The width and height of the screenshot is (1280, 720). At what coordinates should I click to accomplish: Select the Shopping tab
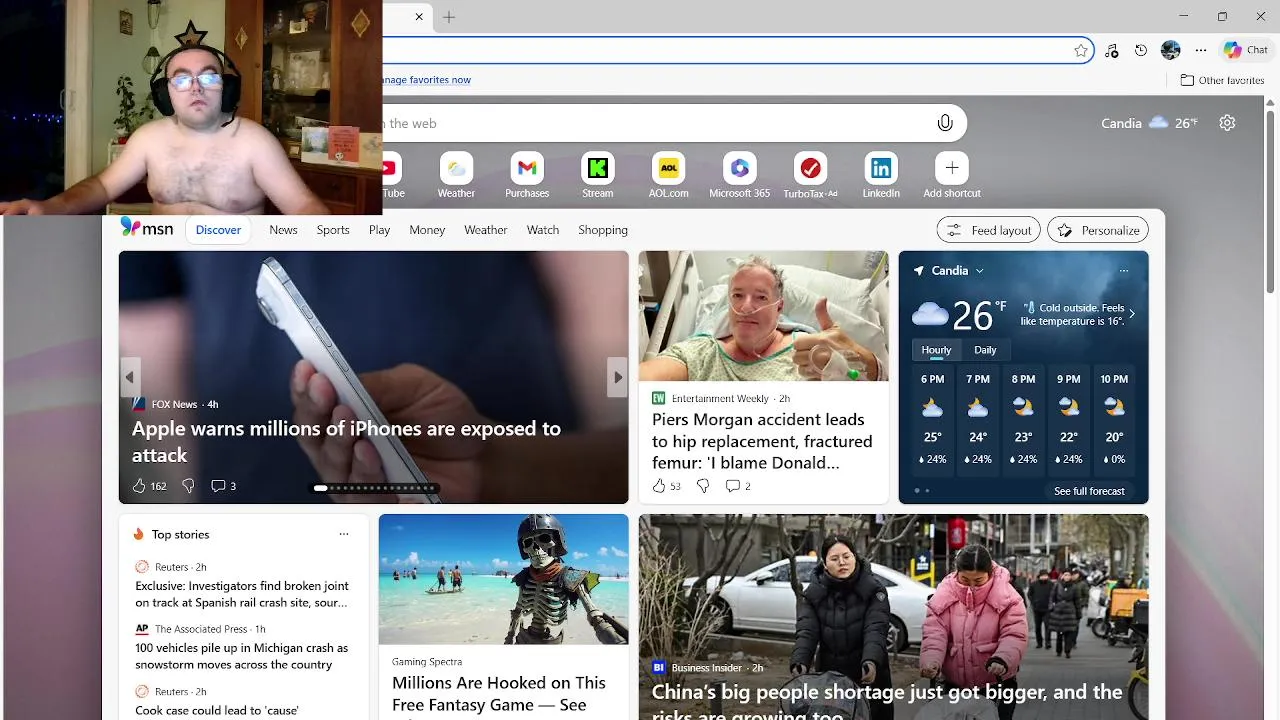603,230
